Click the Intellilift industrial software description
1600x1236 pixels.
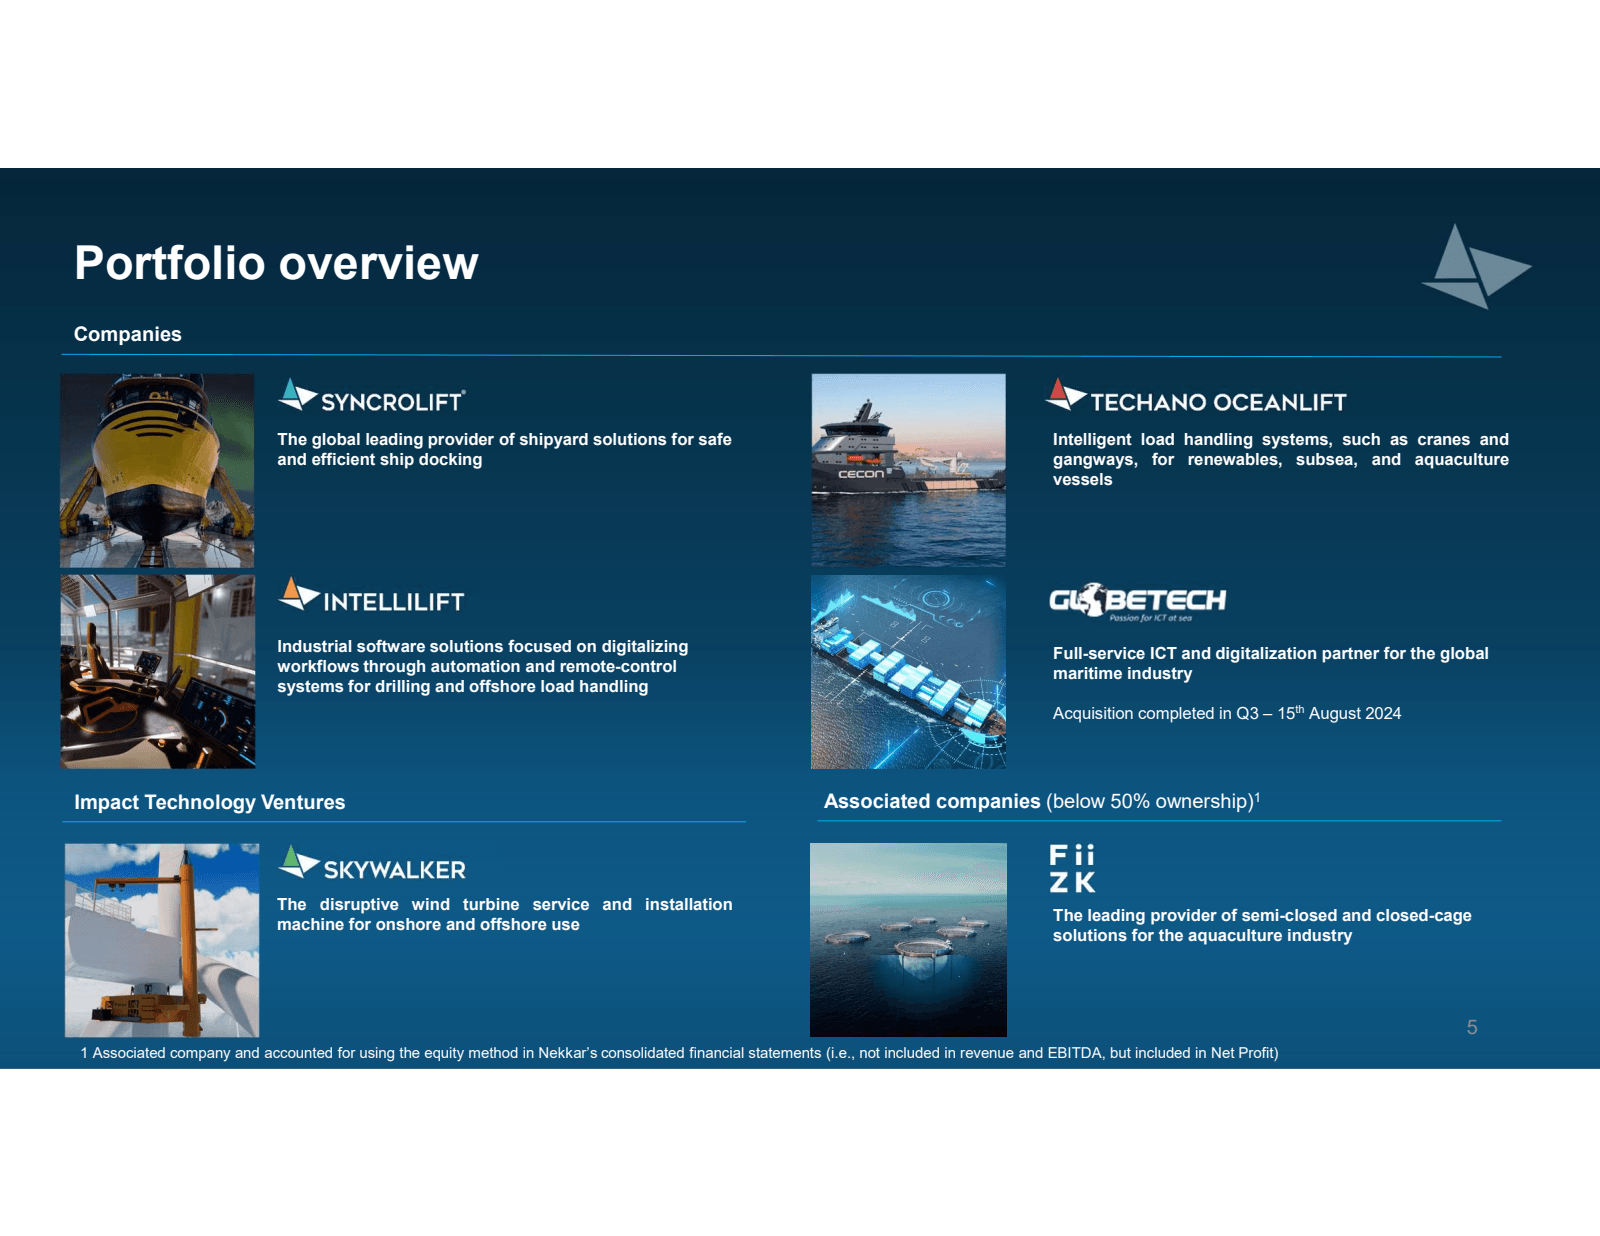(483, 666)
